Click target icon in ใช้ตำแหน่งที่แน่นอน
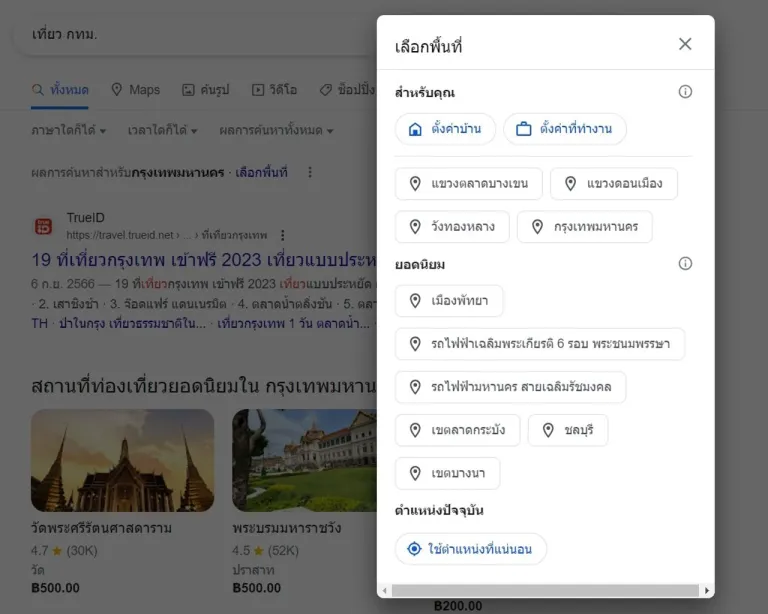The height and width of the screenshot is (614, 768). (x=414, y=549)
